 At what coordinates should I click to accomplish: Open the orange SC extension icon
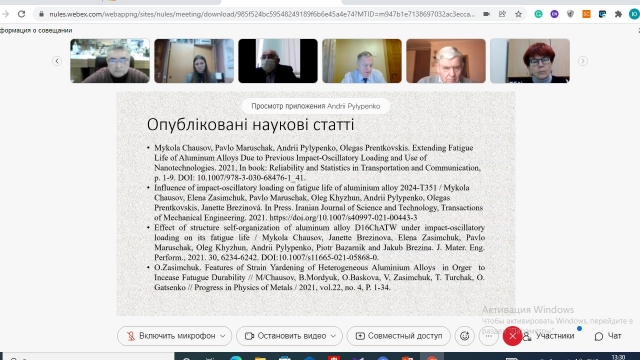pos(586,14)
